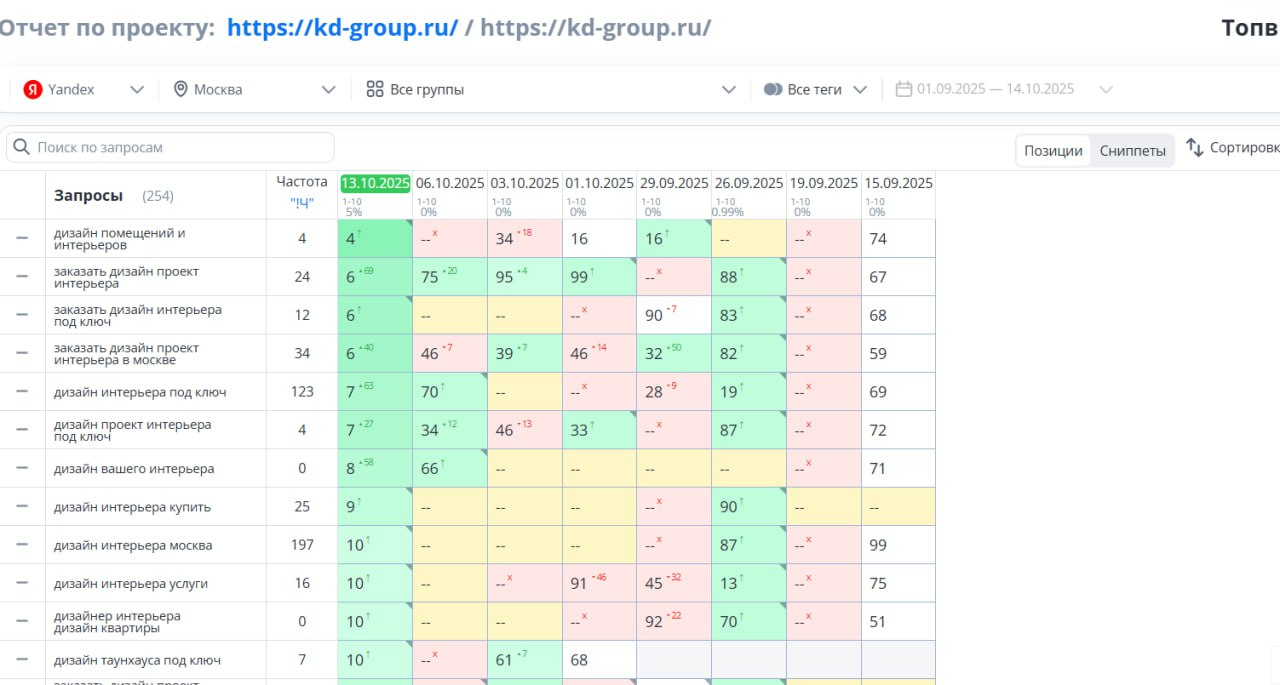Click the minus icon for 'дизайн интерьера москва' row
This screenshot has width=1280, height=685.
pos(22,546)
